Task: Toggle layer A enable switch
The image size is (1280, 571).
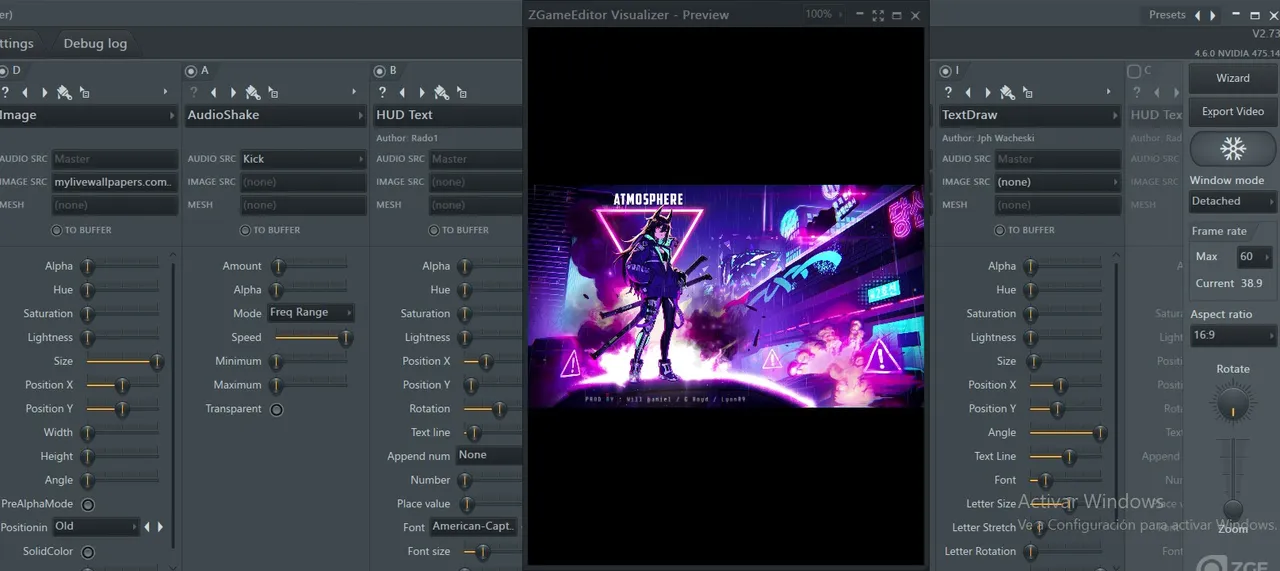Action: point(190,71)
